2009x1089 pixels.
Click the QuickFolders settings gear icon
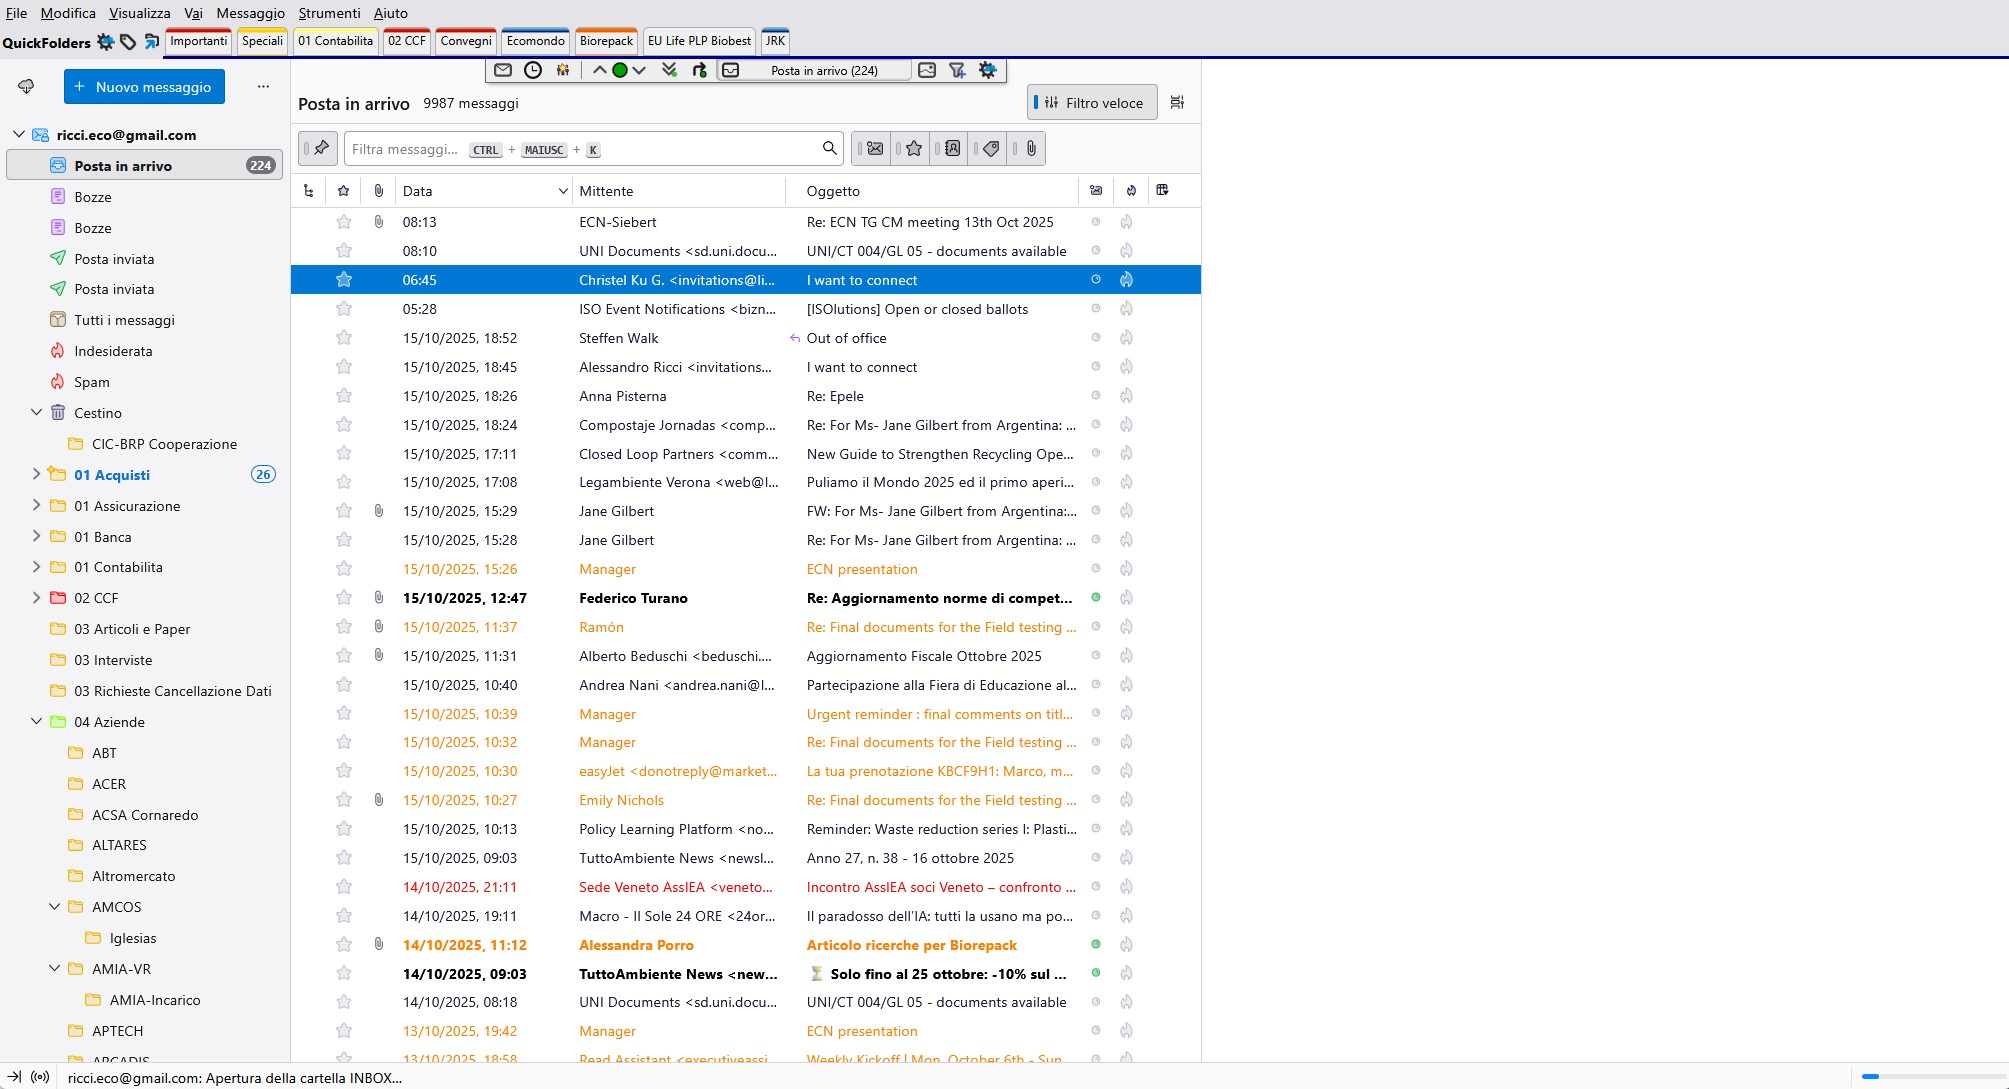coord(105,42)
